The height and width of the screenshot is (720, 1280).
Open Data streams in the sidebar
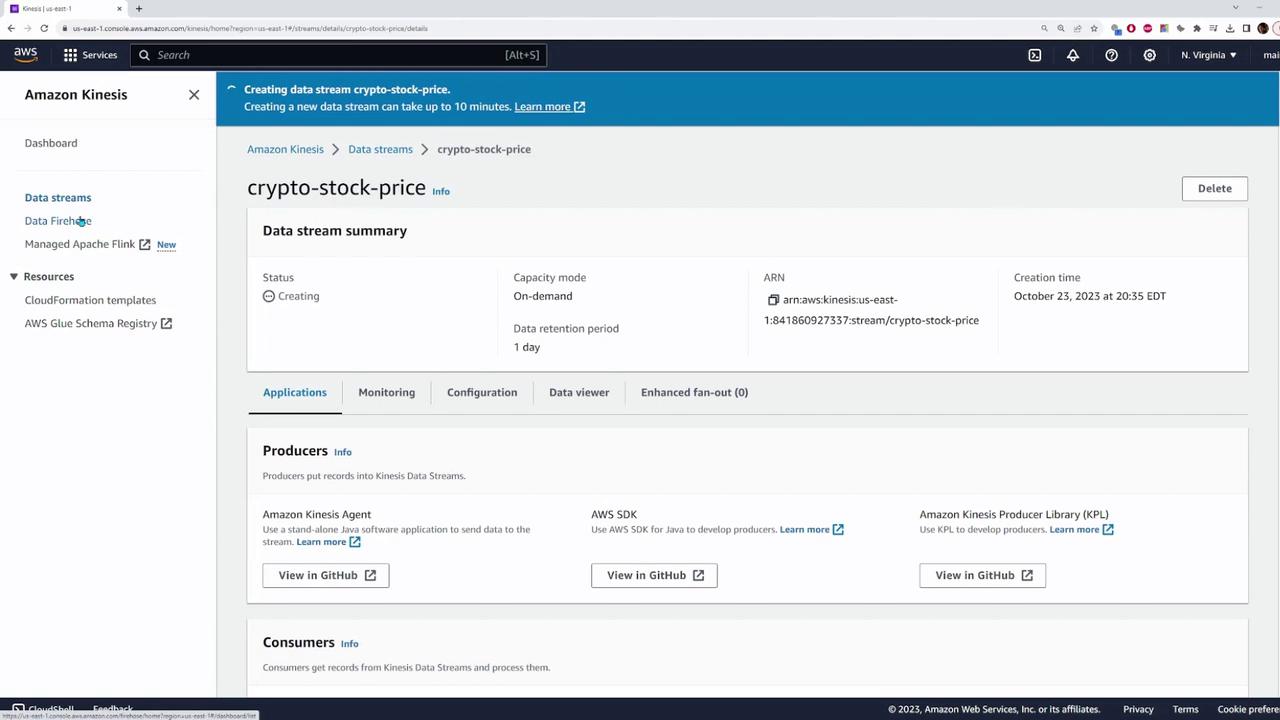[58, 198]
